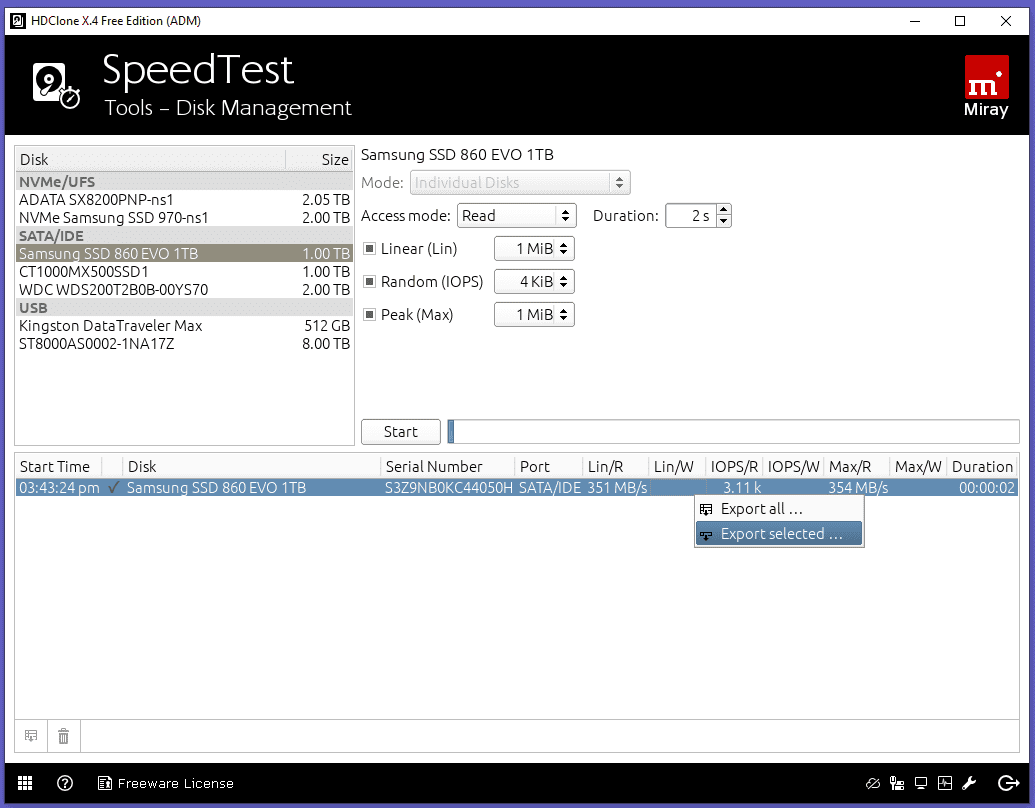Click the Lin/W column header

point(677,467)
